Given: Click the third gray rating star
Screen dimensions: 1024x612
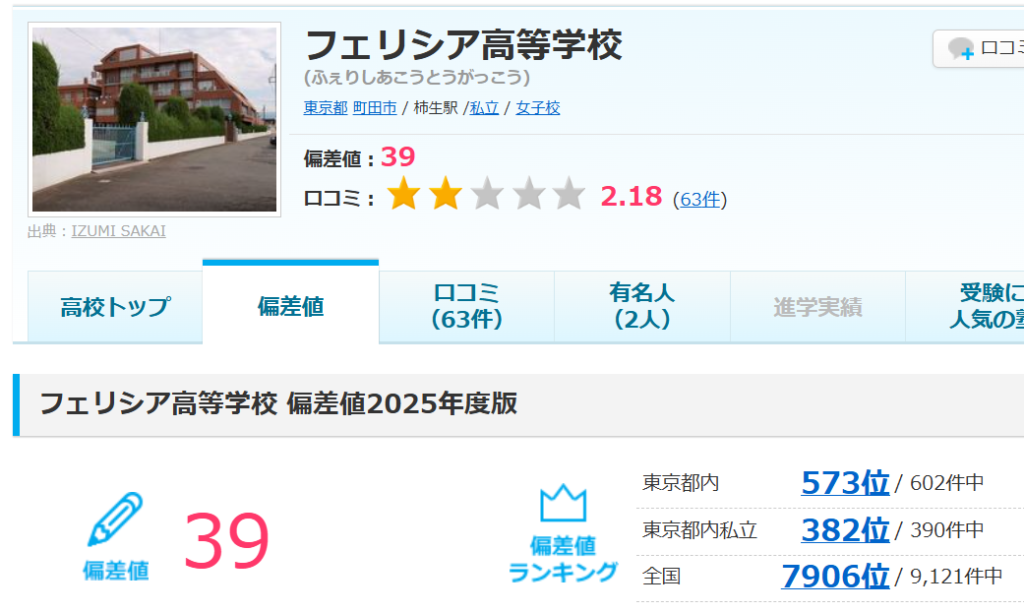Looking at the screenshot, I should coord(487,194).
